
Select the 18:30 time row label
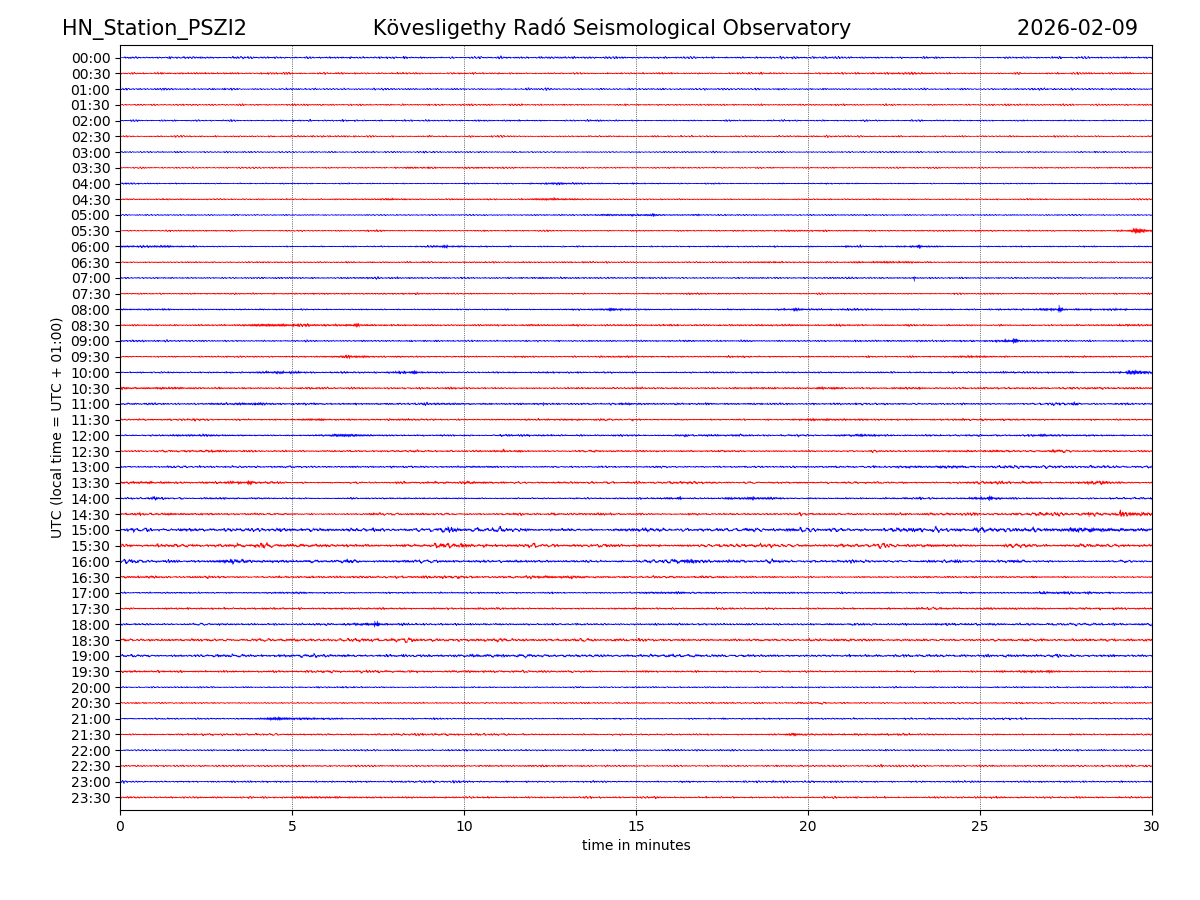(91, 641)
